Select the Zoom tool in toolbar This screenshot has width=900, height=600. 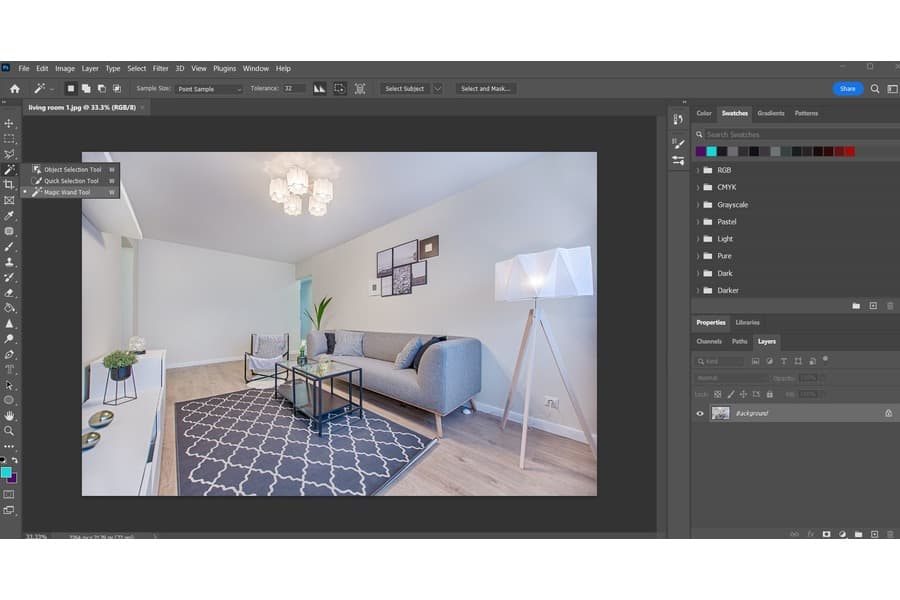(x=9, y=431)
